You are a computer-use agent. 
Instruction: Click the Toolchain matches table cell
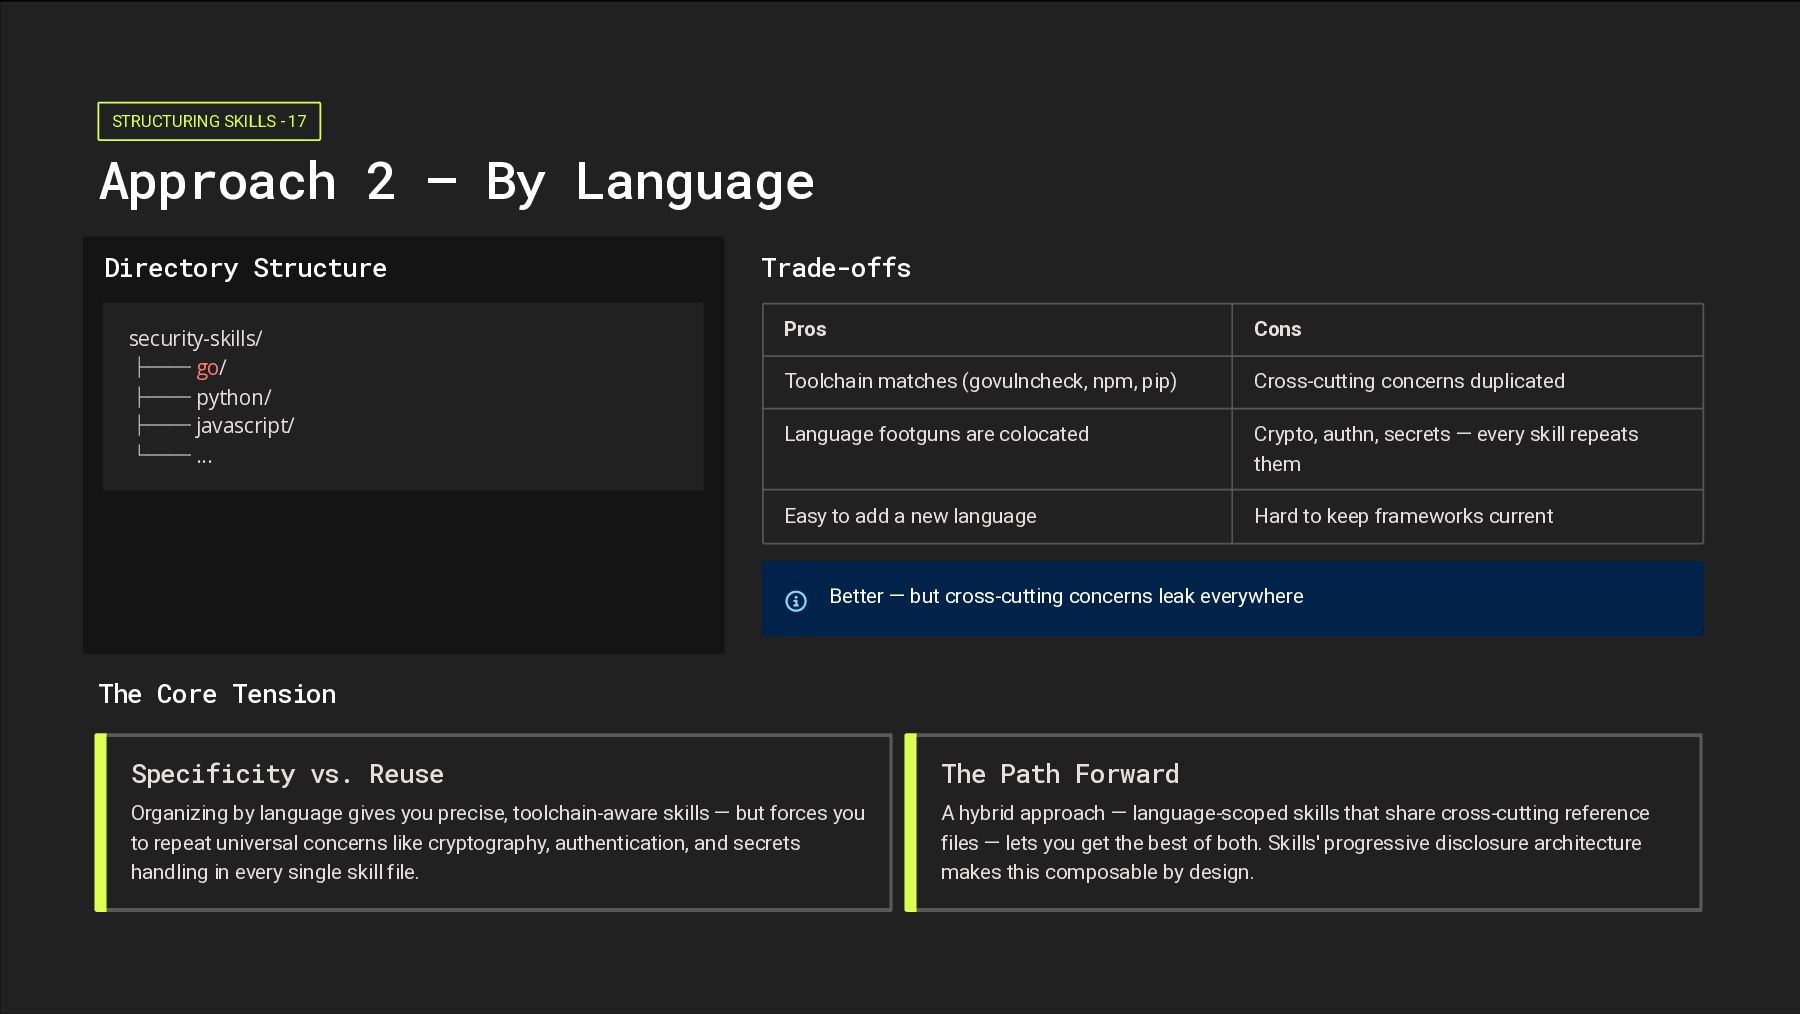[x=980, y=381]
